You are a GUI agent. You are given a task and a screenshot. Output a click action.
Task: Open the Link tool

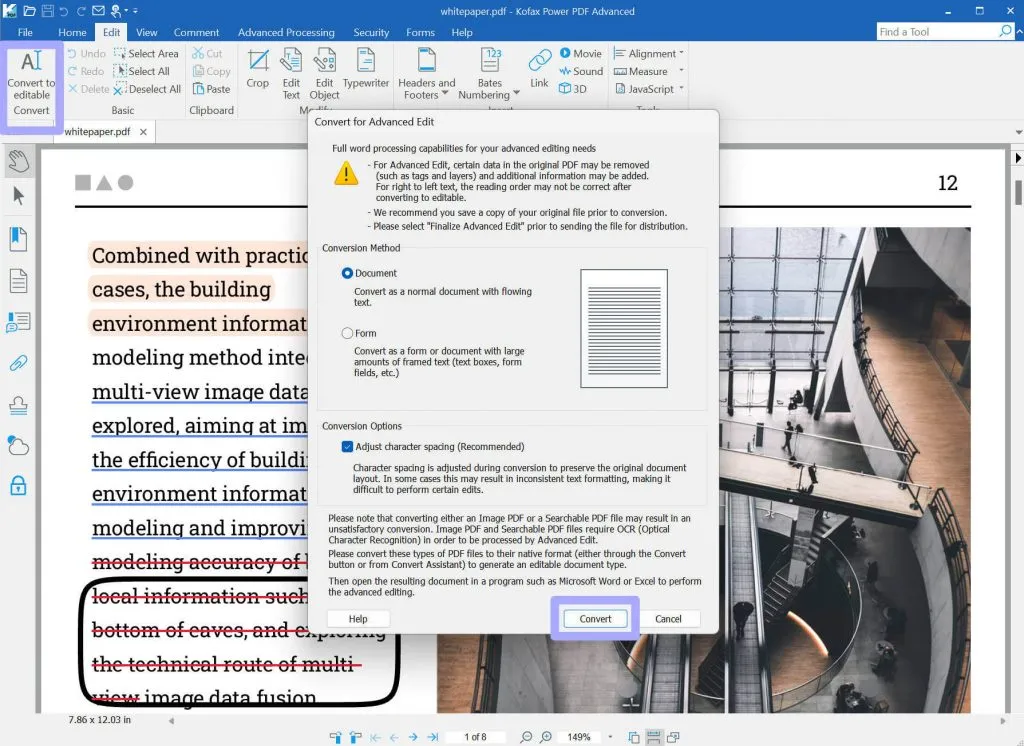[539, 69]
